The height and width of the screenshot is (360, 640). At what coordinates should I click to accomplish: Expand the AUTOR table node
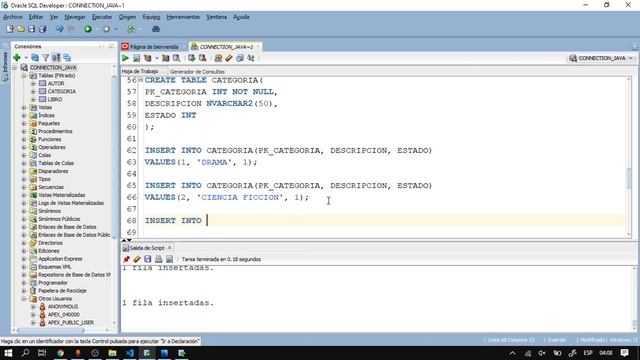pos(33,83)
